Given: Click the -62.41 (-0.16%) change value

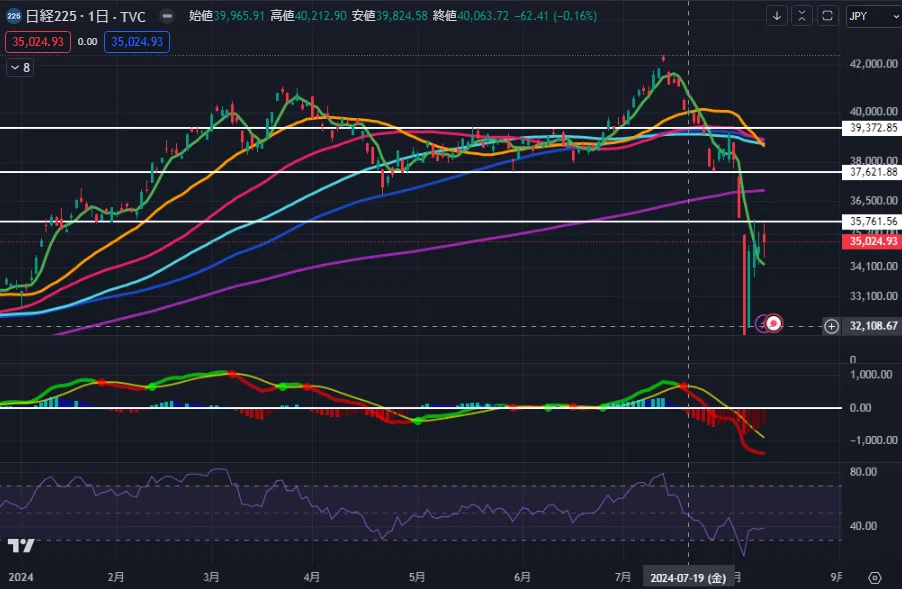Looking at the screenshot, I should [x=555, y=16].
